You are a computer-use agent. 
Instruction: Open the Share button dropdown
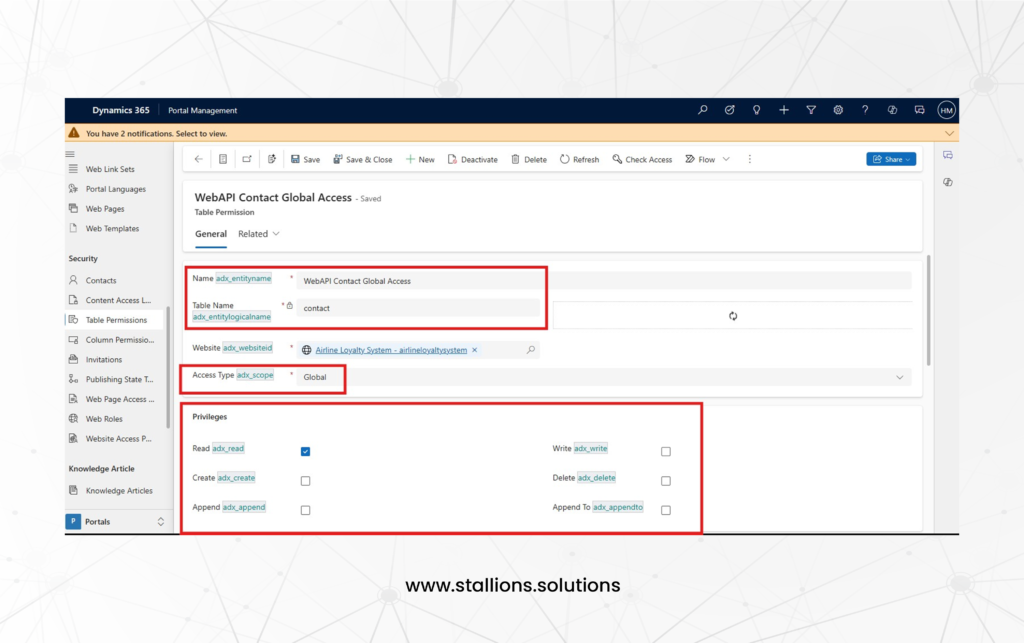pyautogui.click(x=891, y=159)
